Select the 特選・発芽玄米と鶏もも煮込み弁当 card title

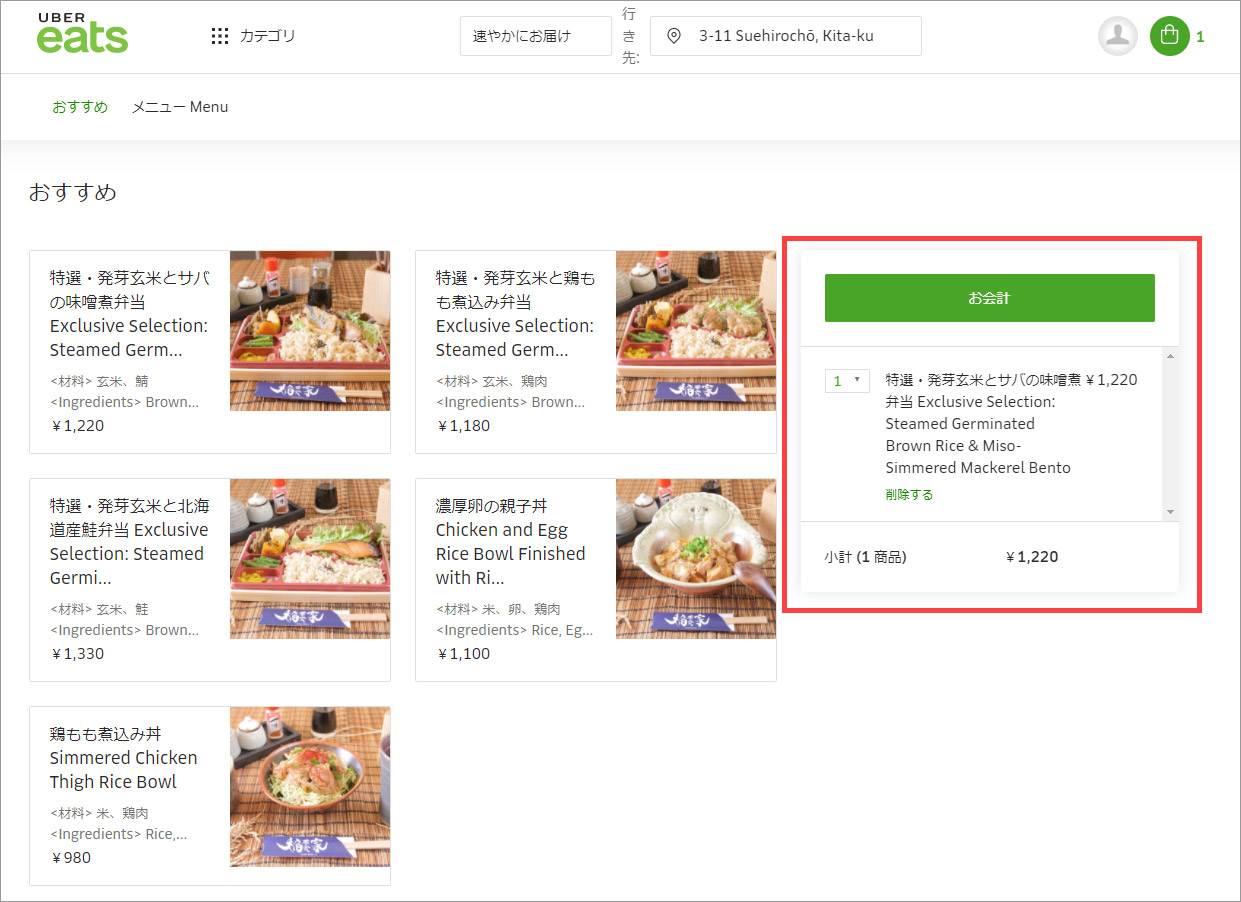tap(516, 314)
